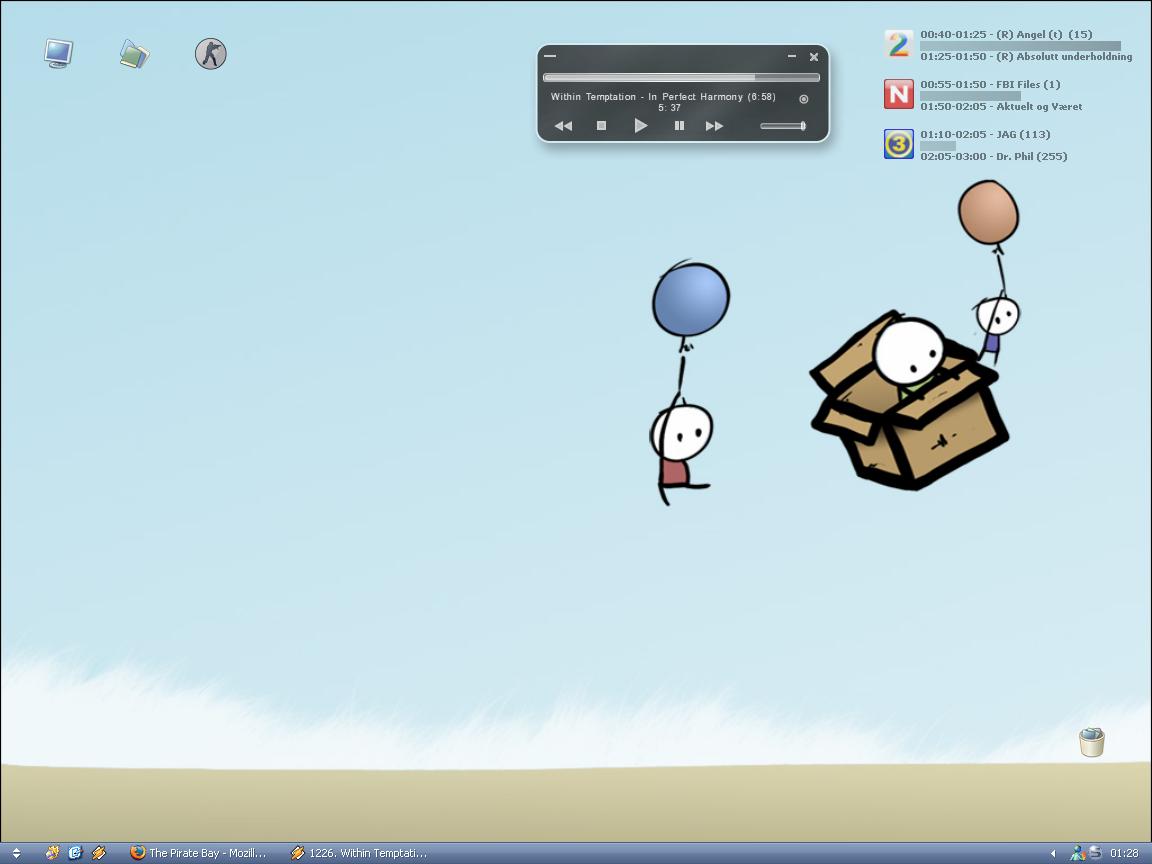Toggle the round button beside song title
This screenshot has width=1152, height=864.
click(804, 99)
